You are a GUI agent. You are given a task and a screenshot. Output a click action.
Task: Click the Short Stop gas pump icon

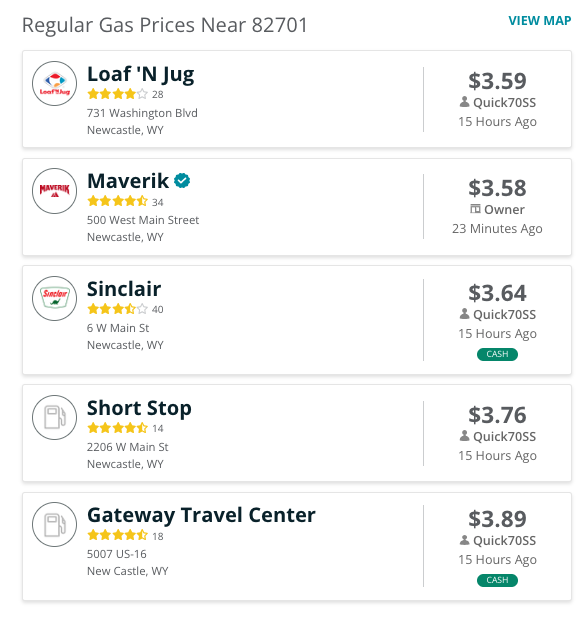pyautogui.click(x=54, y=417)
